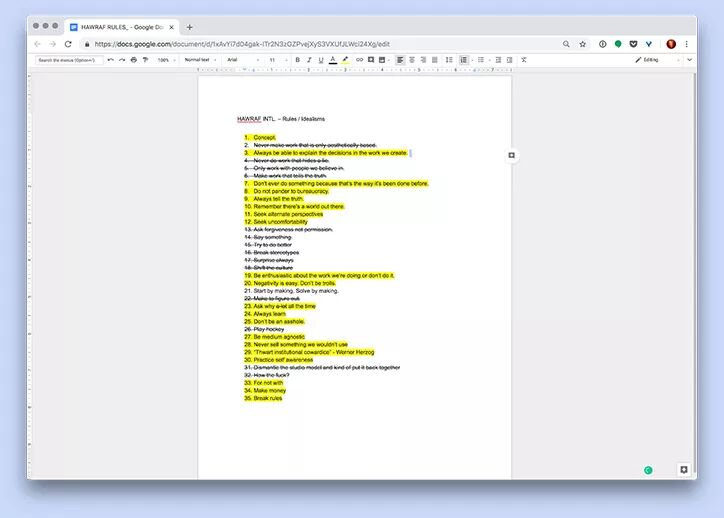Click list item 'Make money'
Viewport: 724px width, 518px height.
pyautogui.click(x=270, y=391)
